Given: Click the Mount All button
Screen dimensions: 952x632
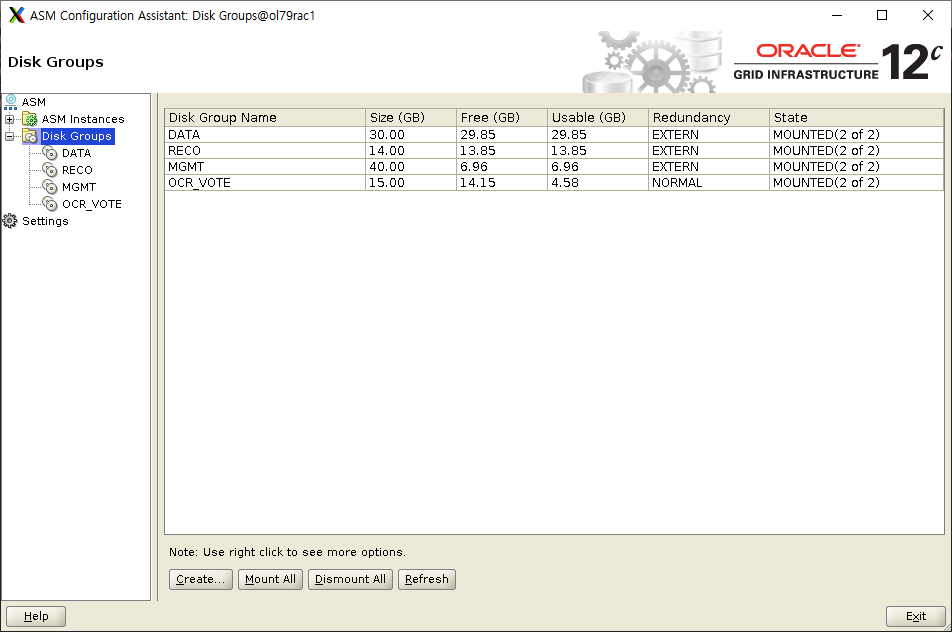Looking at the screenshot, I should [270, 579].
